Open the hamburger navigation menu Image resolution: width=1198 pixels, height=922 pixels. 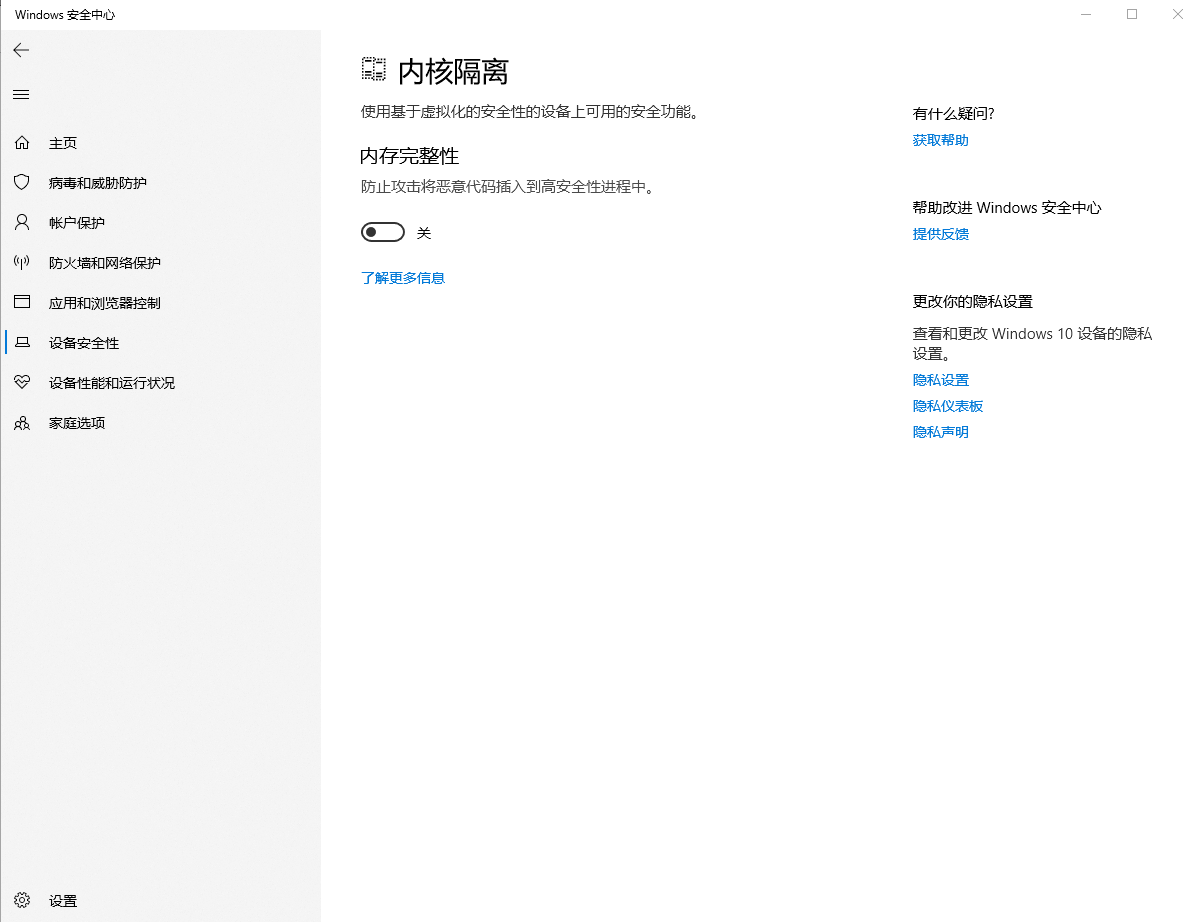pyautogui.click(x=21, y=95)
